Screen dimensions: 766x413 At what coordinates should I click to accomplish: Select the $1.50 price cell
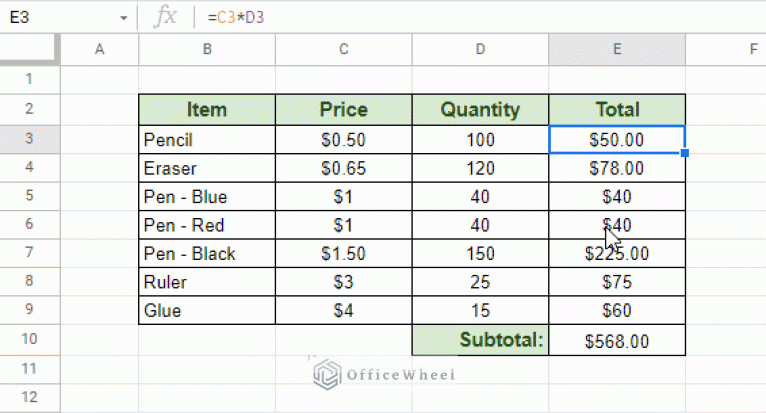[343, 254]
